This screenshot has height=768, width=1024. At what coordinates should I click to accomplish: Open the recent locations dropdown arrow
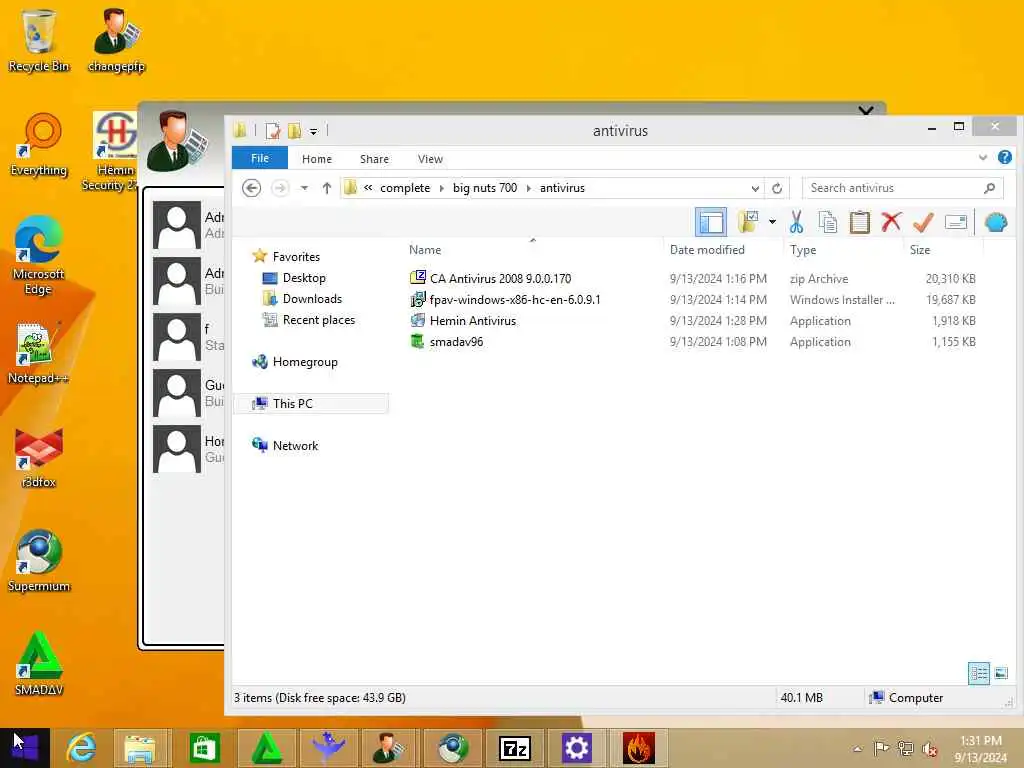(x=304, y=188)
